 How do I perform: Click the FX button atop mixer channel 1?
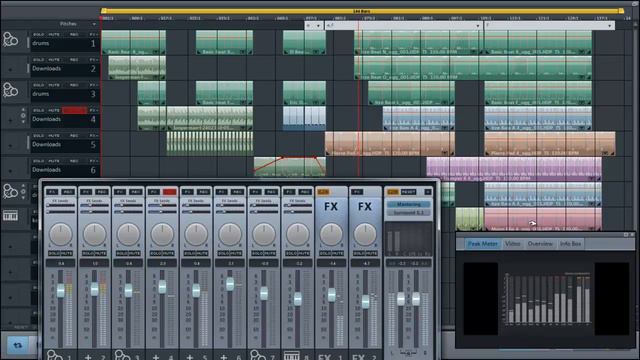coord(52,192)
